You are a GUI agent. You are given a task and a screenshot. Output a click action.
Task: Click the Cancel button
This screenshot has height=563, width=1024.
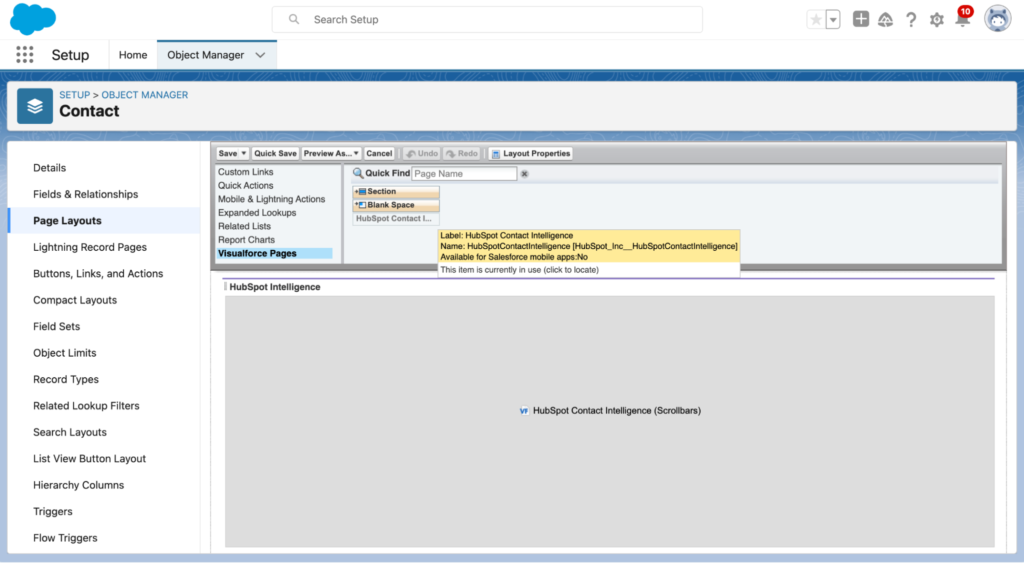coord(379,153)
